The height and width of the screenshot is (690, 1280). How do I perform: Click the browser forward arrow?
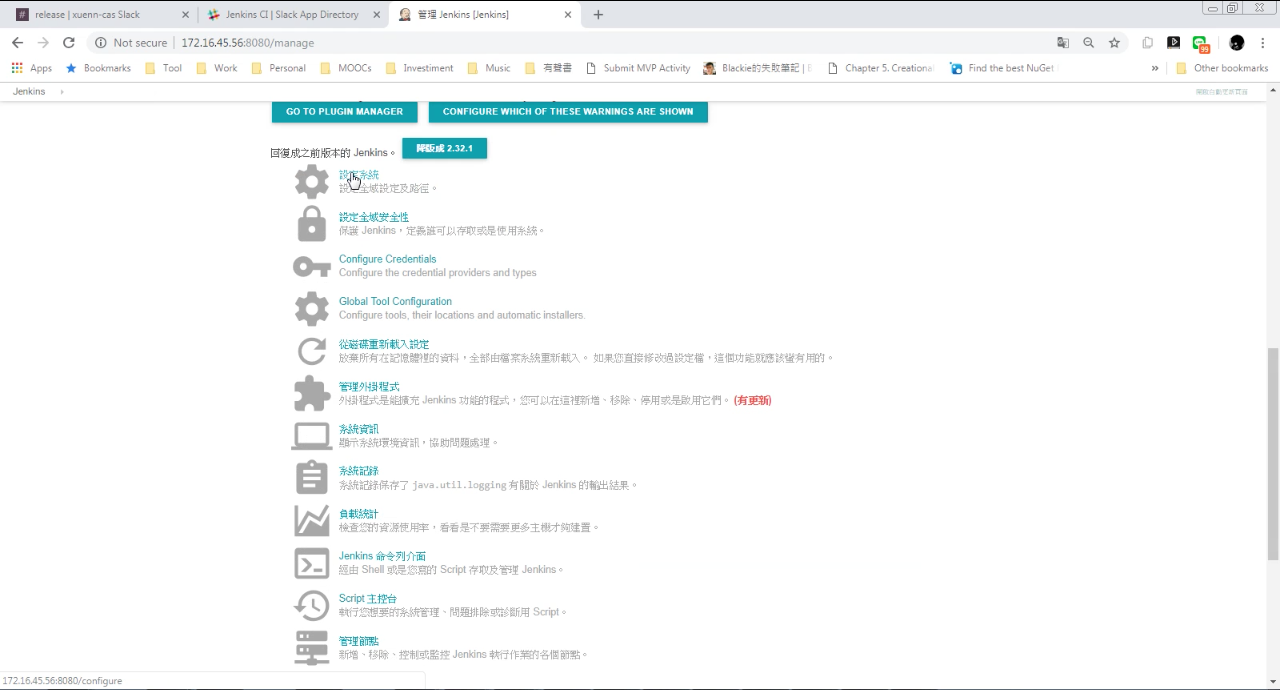pos(43,43)
